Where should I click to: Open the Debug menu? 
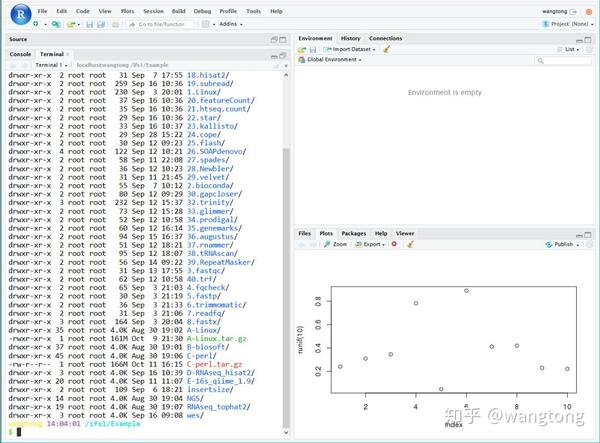[202, 11]
